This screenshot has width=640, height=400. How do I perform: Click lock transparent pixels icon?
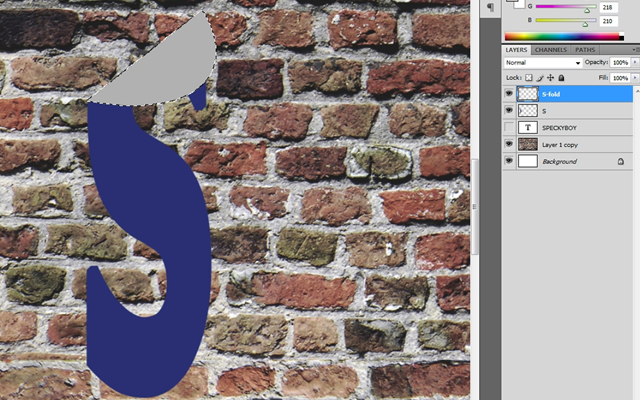point(529,78)
